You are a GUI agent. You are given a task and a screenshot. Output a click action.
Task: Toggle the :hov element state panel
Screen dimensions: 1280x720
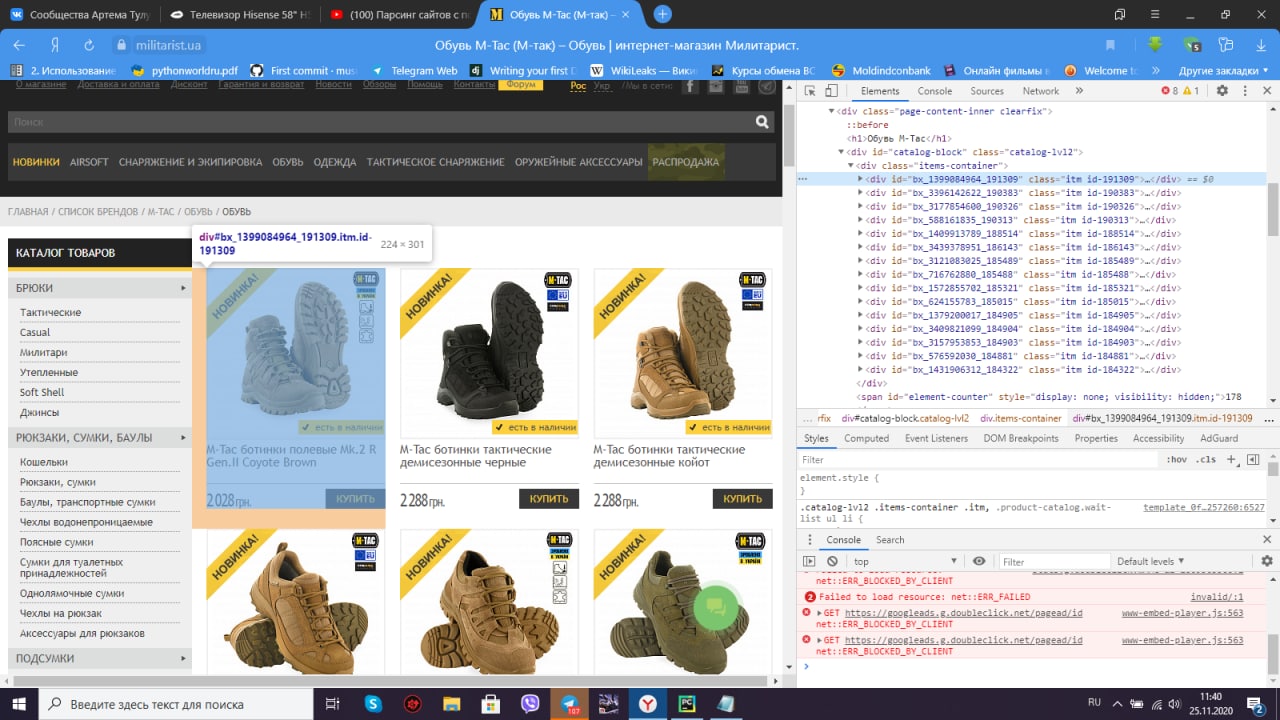[x=1176, y=460]
